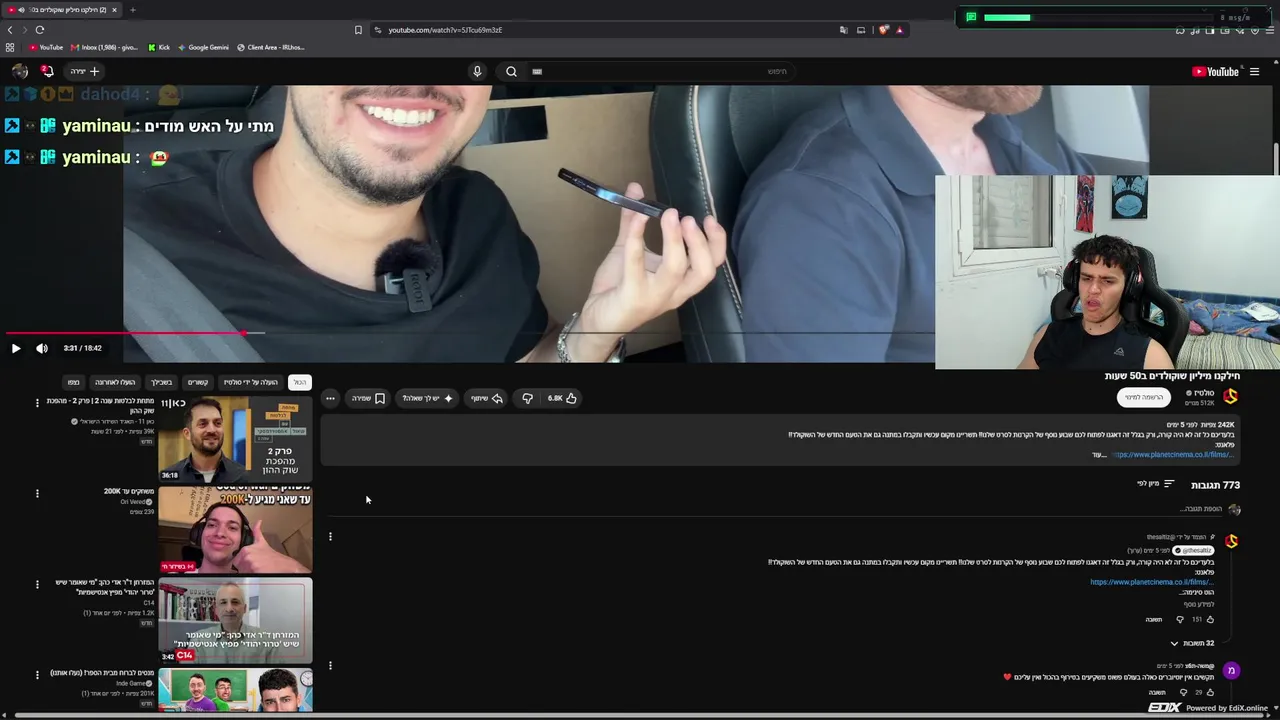The width and height of the screenshot is (1280, 720).
Task: Click the create (+) button
Action: (x=85, y=71)
